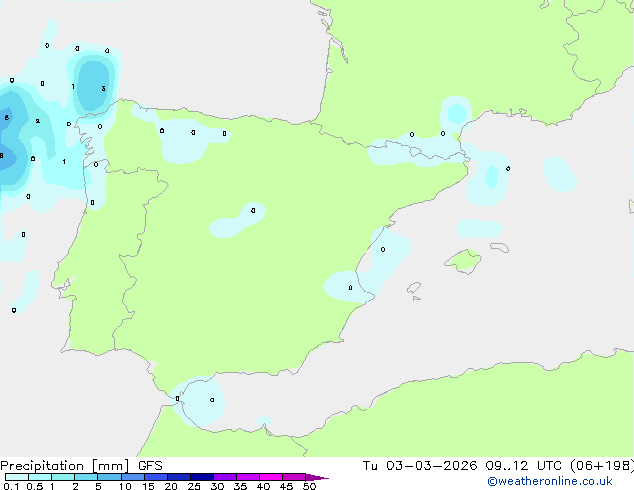The image size is (634, 490).
Task: Click the 'Precipitation [mm]' title text
Action: point(64,466)
